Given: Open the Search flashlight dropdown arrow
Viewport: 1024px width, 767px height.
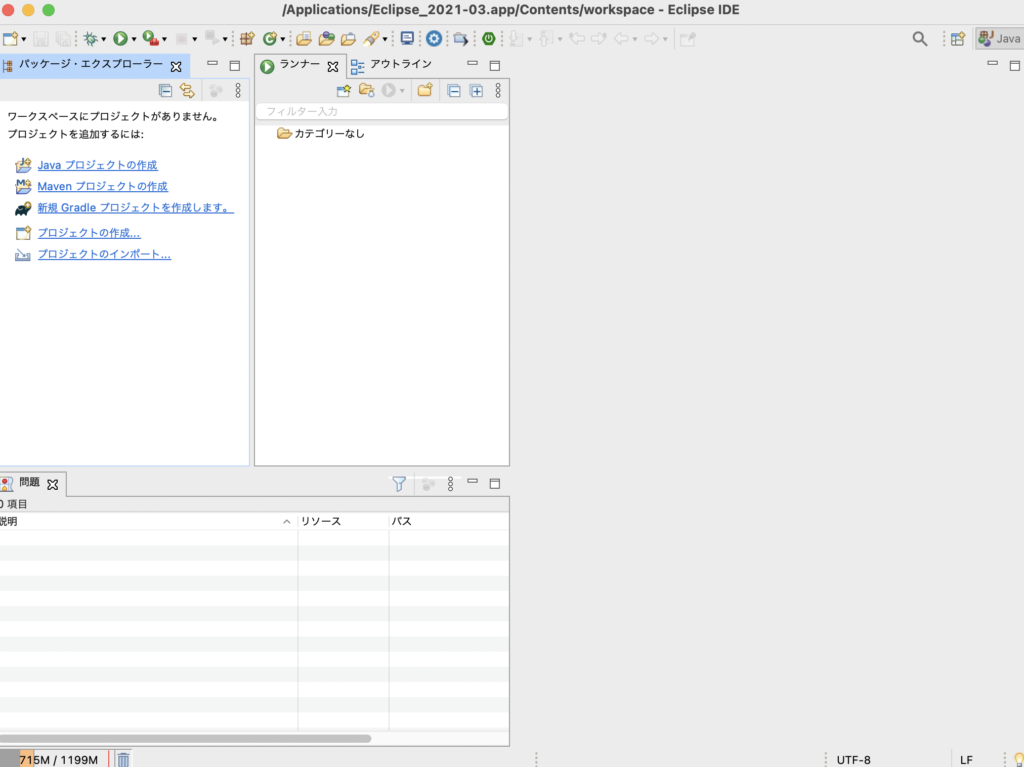Looking at the screenshot, I should click(385, 39).
